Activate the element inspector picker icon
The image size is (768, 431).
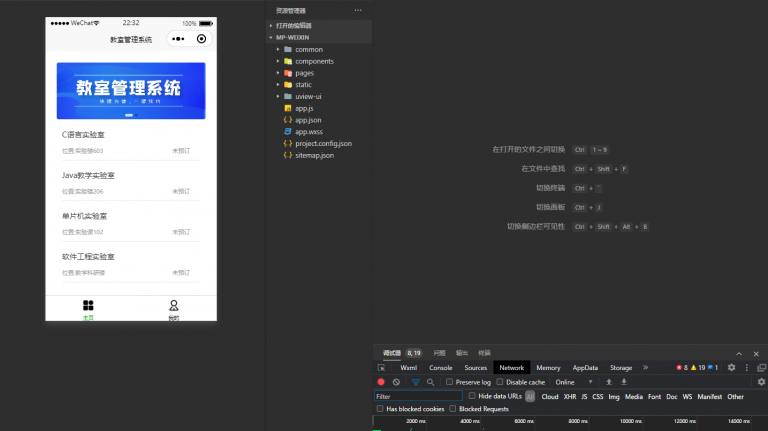click(382, 368)
